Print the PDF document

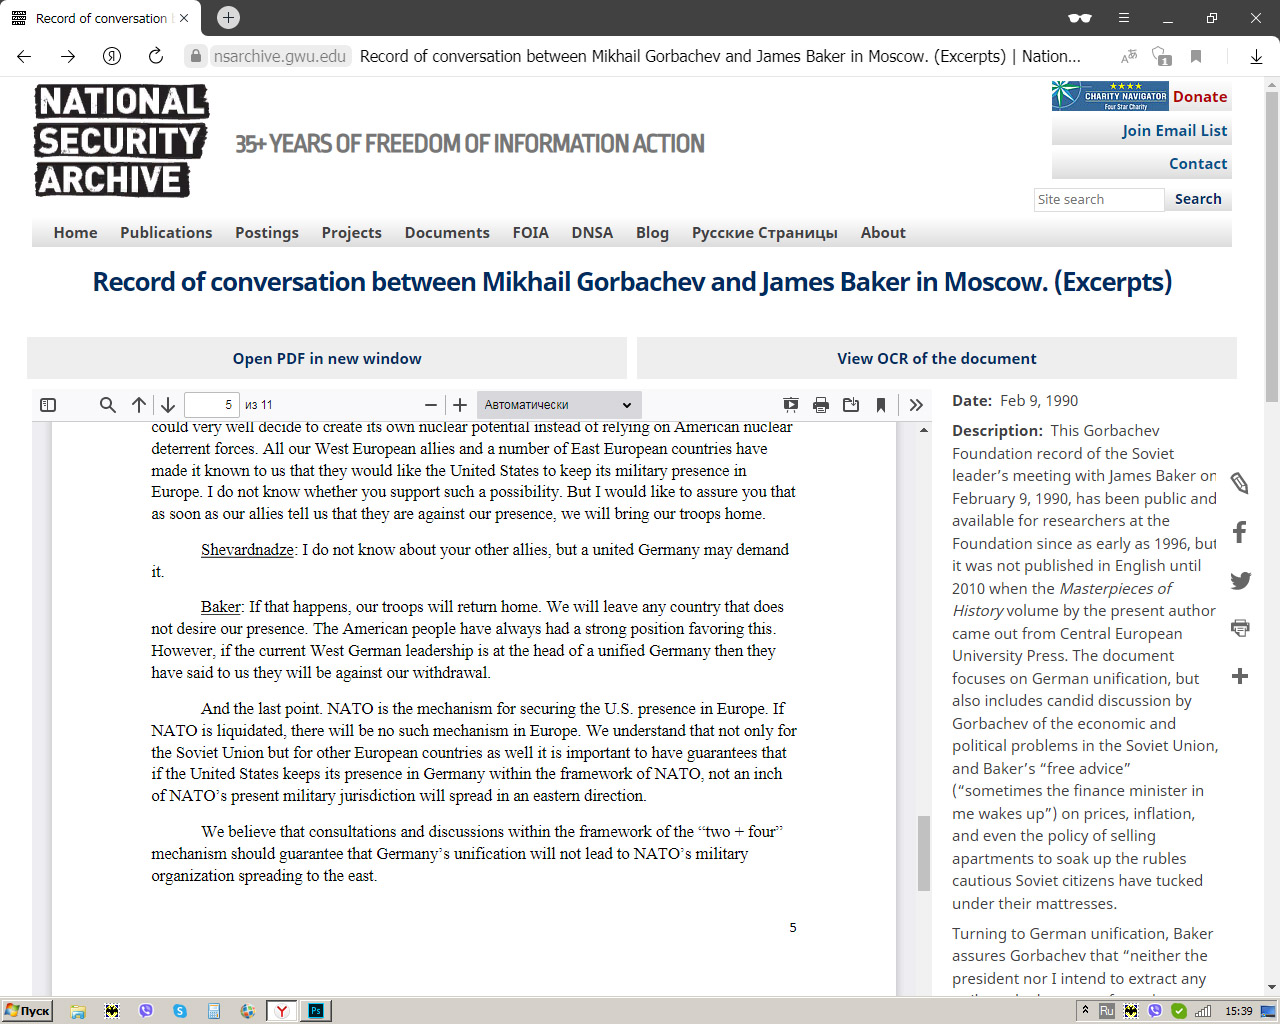821,405
